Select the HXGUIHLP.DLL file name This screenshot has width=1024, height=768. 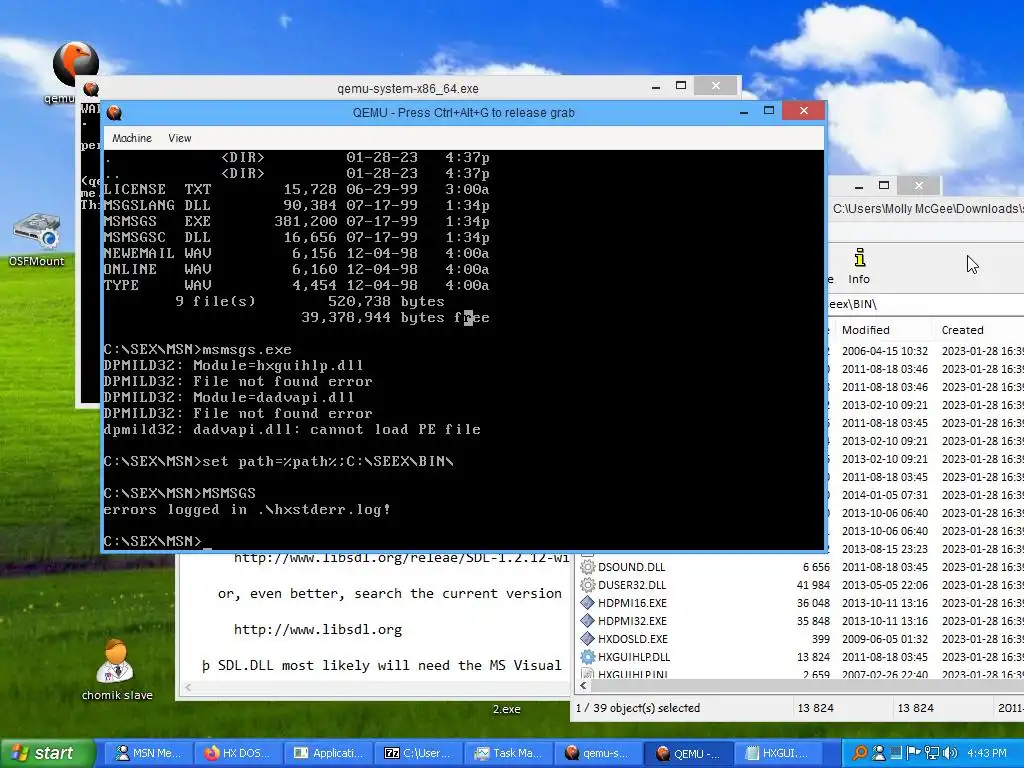[634, 657]
